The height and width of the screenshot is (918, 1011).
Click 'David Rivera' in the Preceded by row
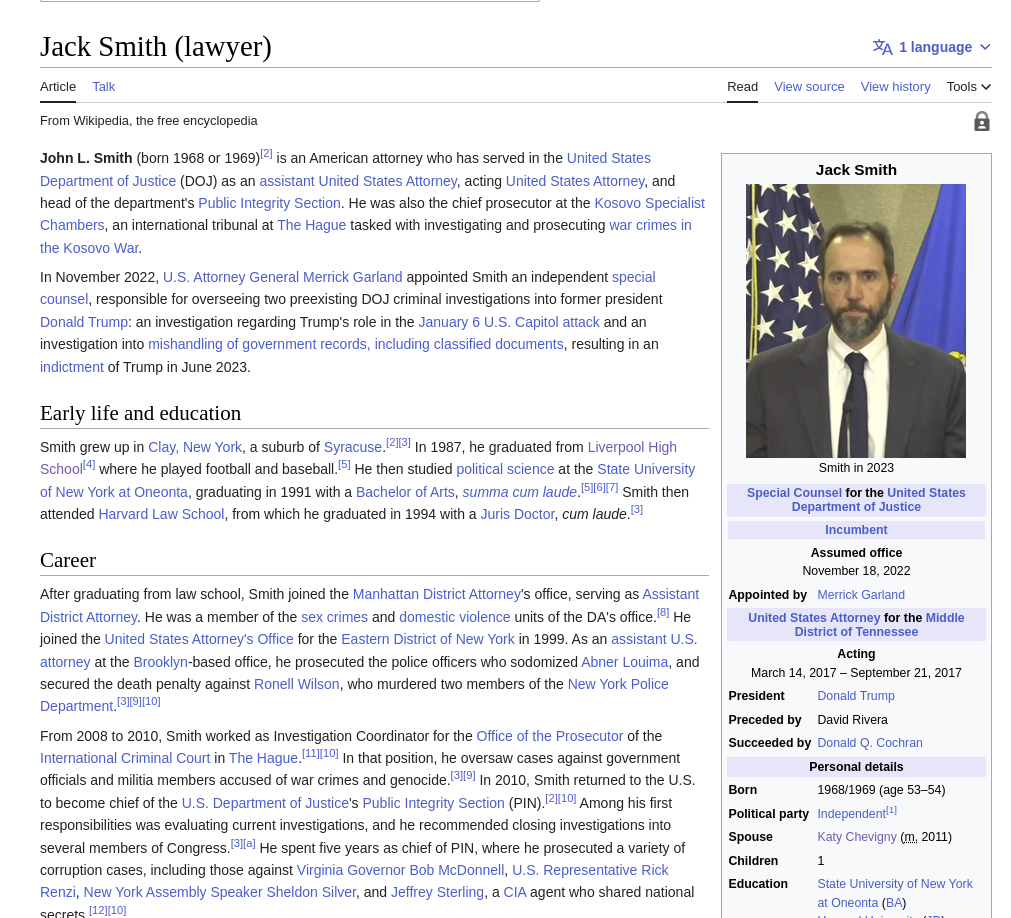click(852, 720)
